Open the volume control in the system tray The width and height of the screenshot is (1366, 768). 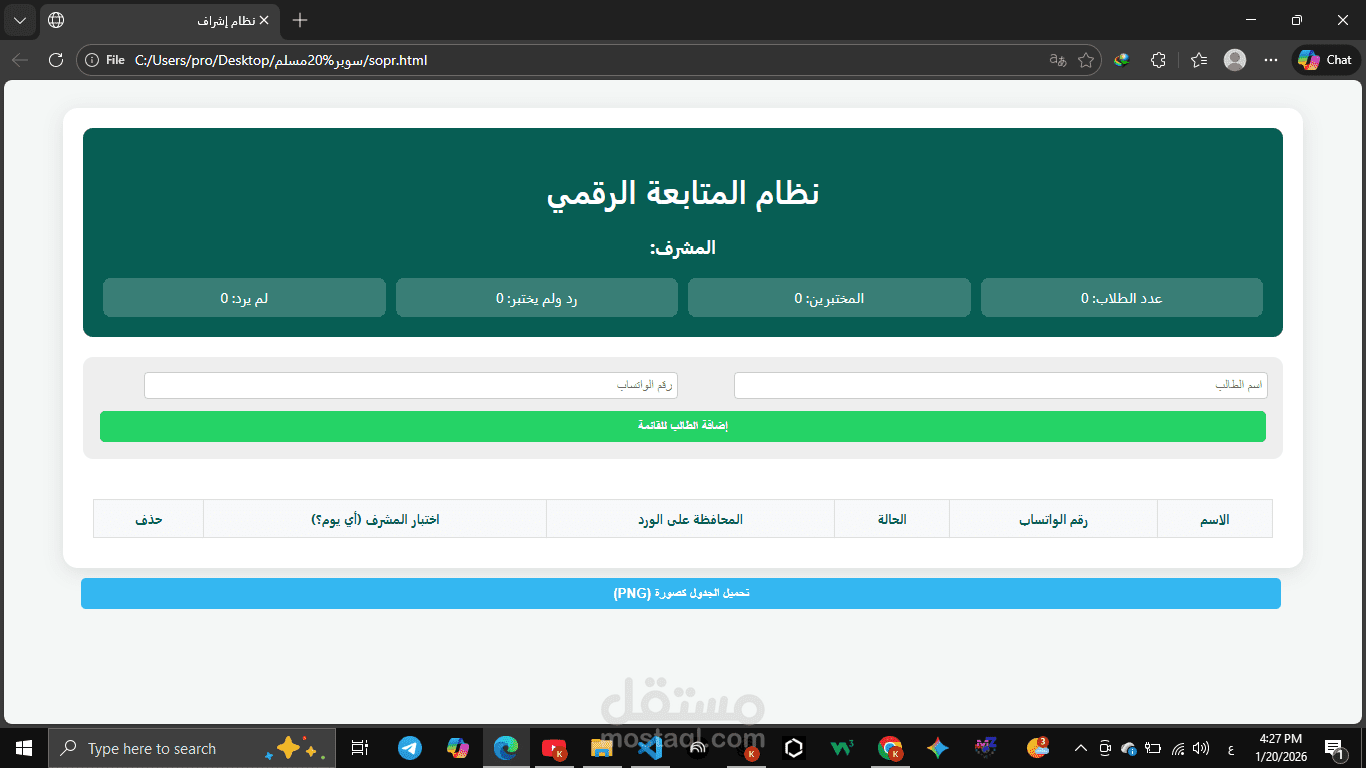pyautogui.click(x=1199, y=747)
